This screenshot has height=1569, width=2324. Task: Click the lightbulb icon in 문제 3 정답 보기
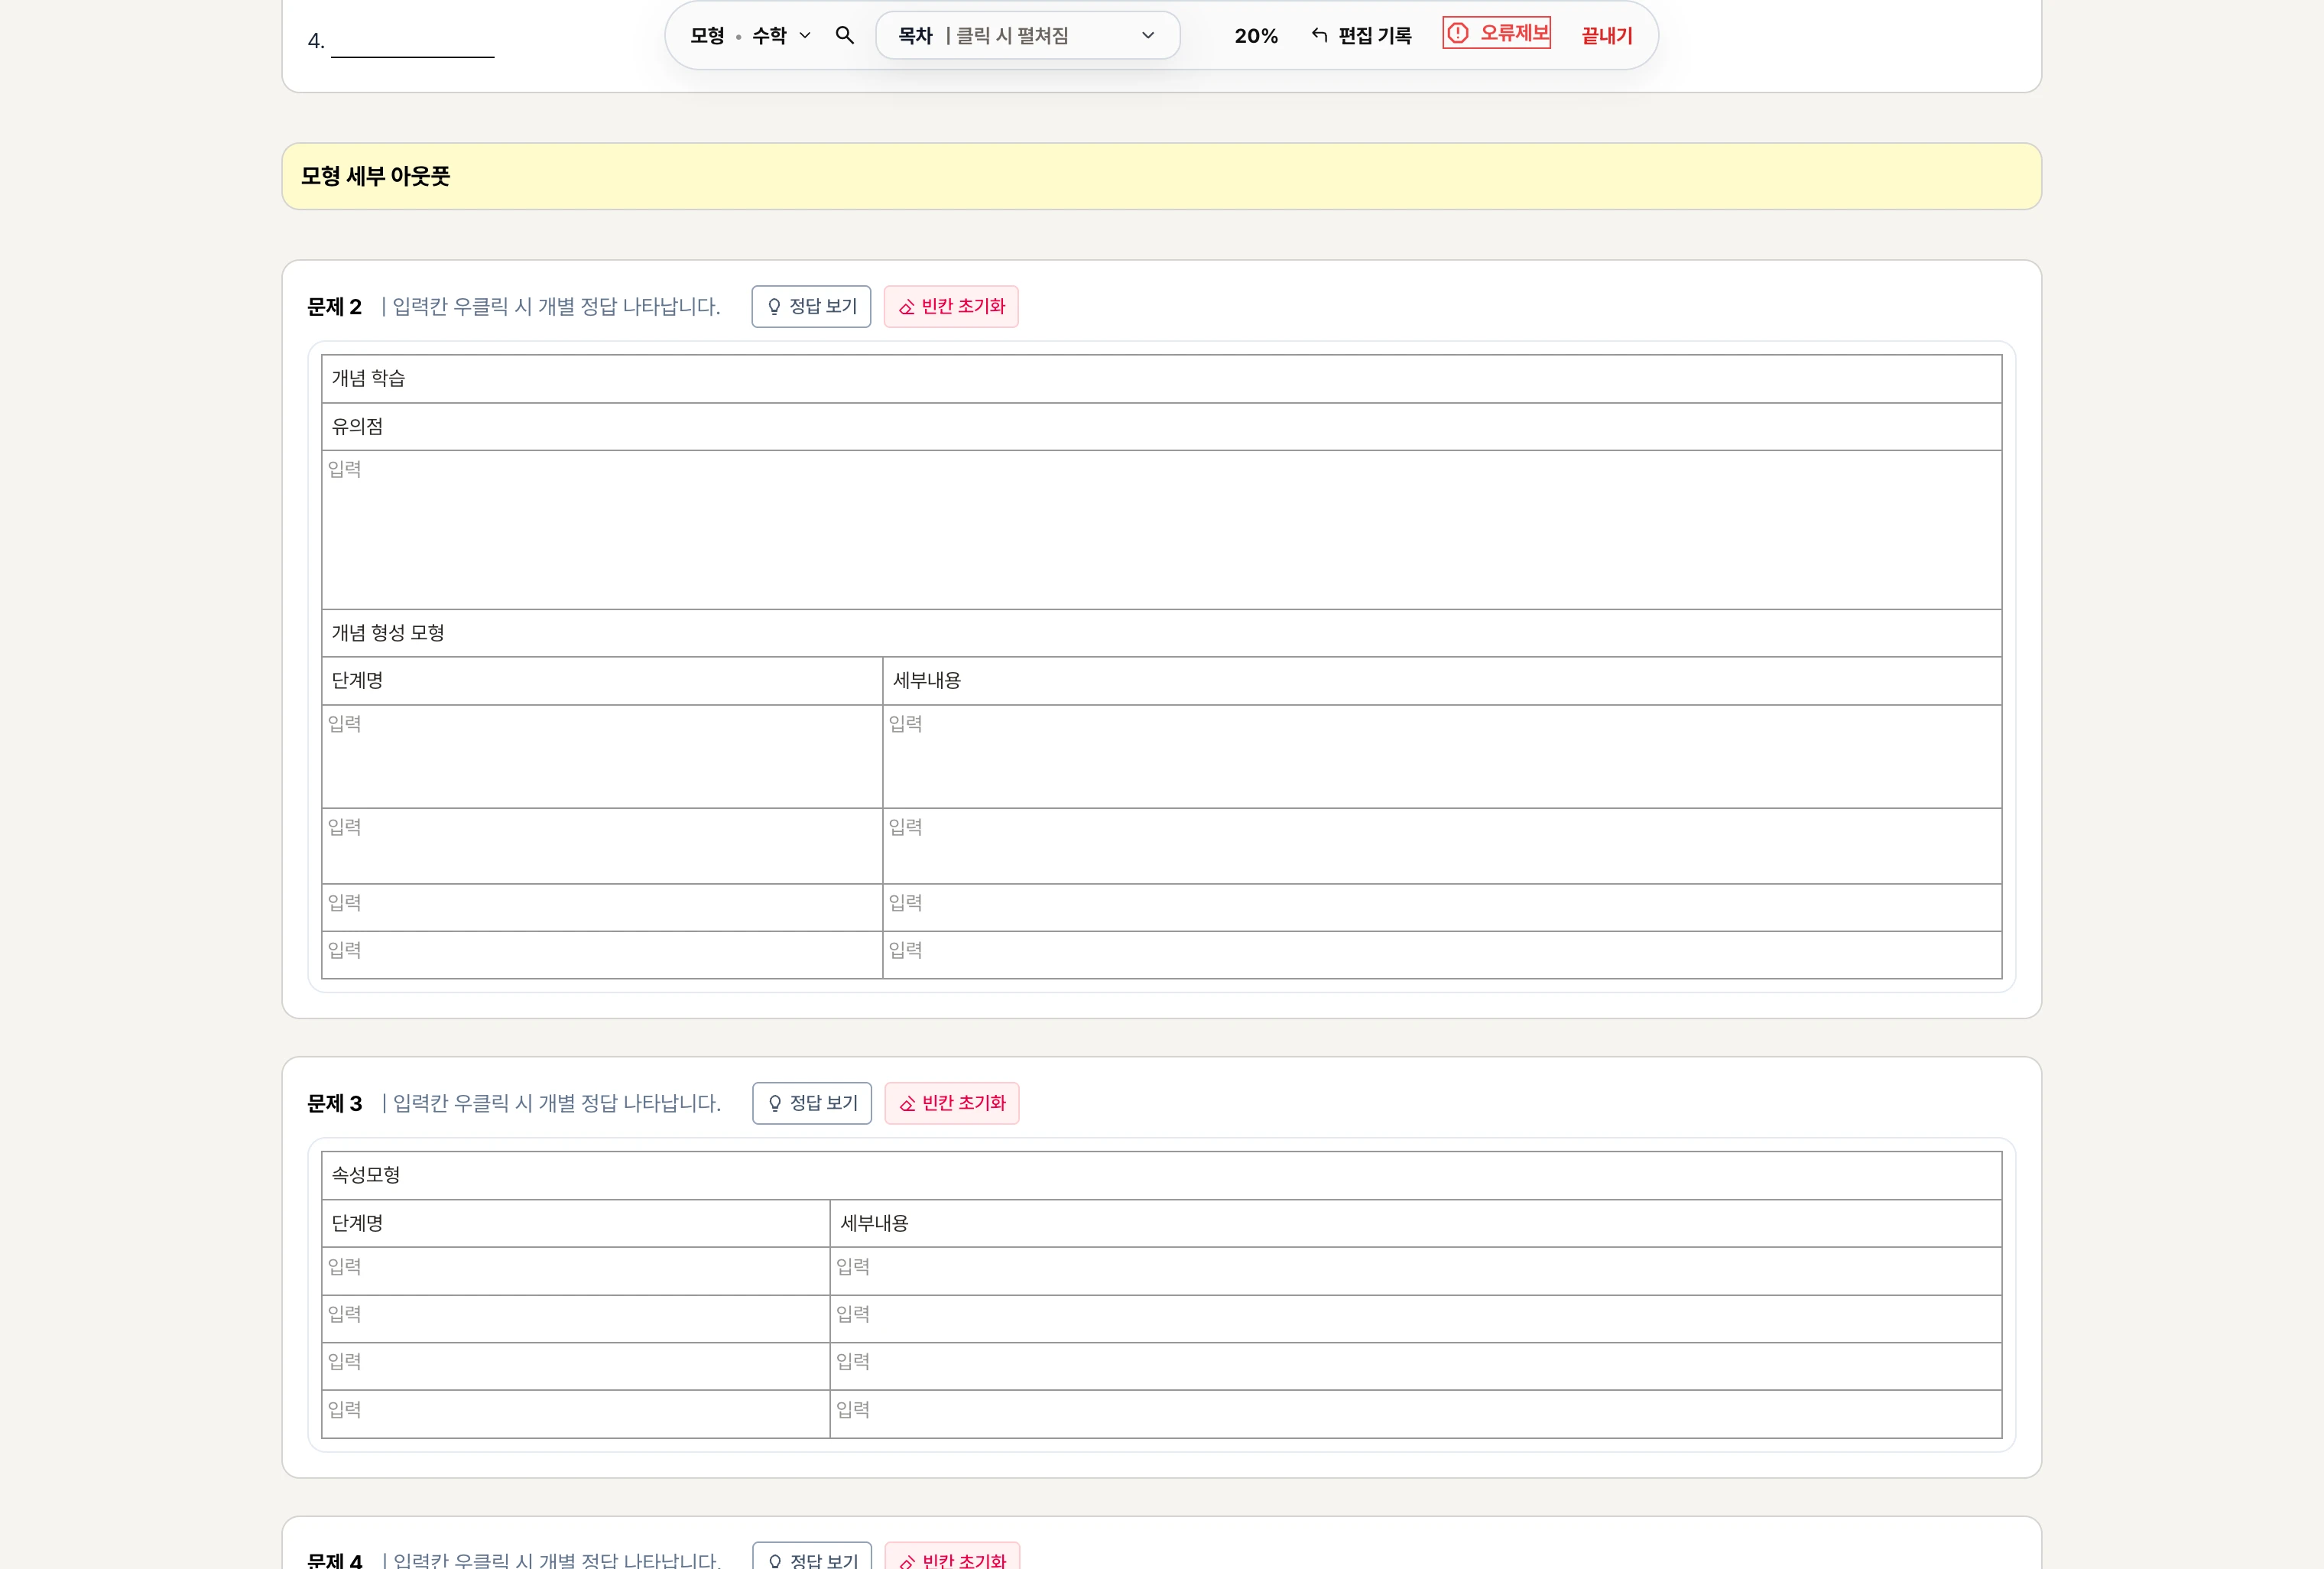pos(775,1103)
